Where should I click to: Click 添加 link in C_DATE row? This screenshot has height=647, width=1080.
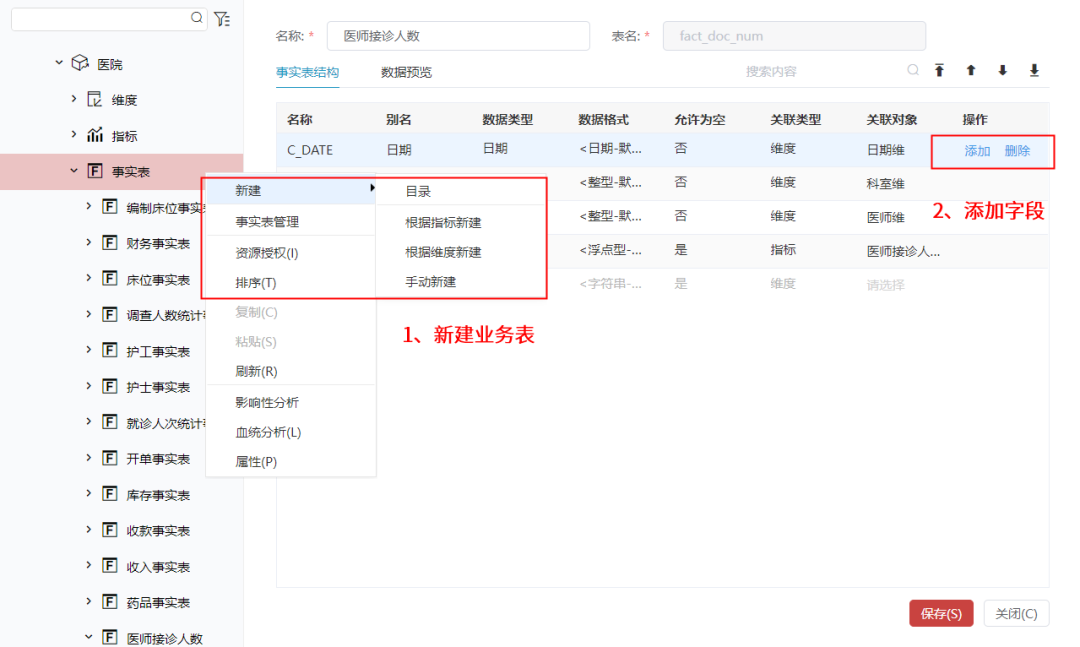[977, 151]
